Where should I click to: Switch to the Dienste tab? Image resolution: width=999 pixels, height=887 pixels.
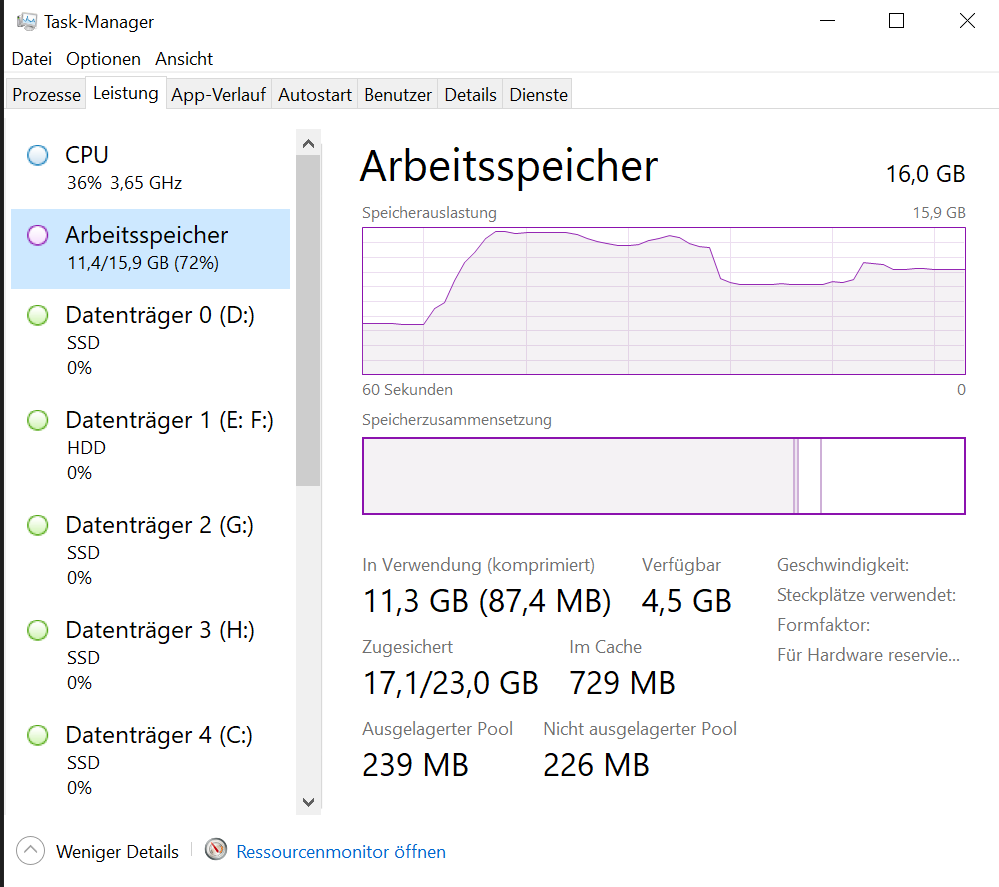[x=537, y=94]
